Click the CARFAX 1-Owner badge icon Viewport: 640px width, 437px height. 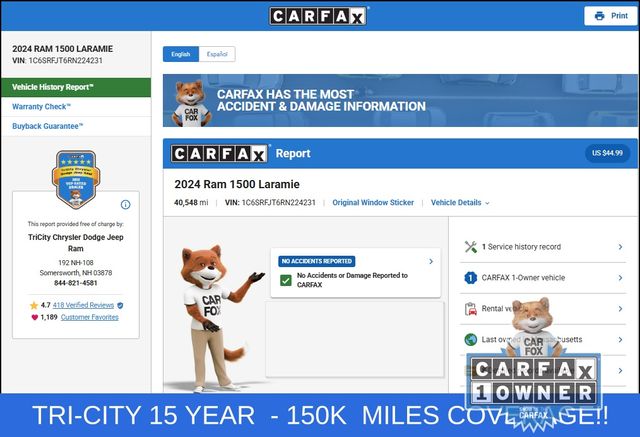471,277
